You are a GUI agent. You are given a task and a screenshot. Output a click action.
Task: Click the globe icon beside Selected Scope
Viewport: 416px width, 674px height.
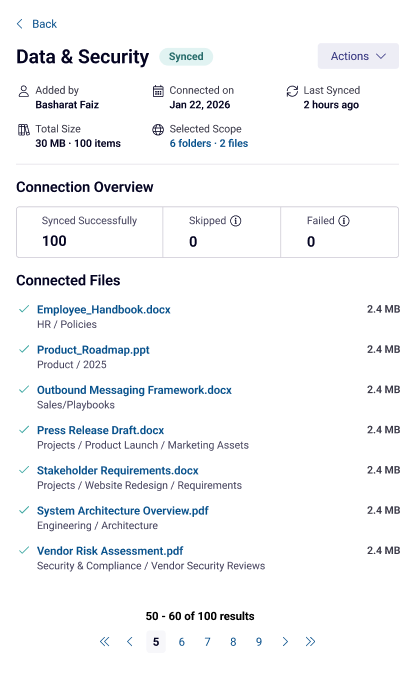click(158, 129)
